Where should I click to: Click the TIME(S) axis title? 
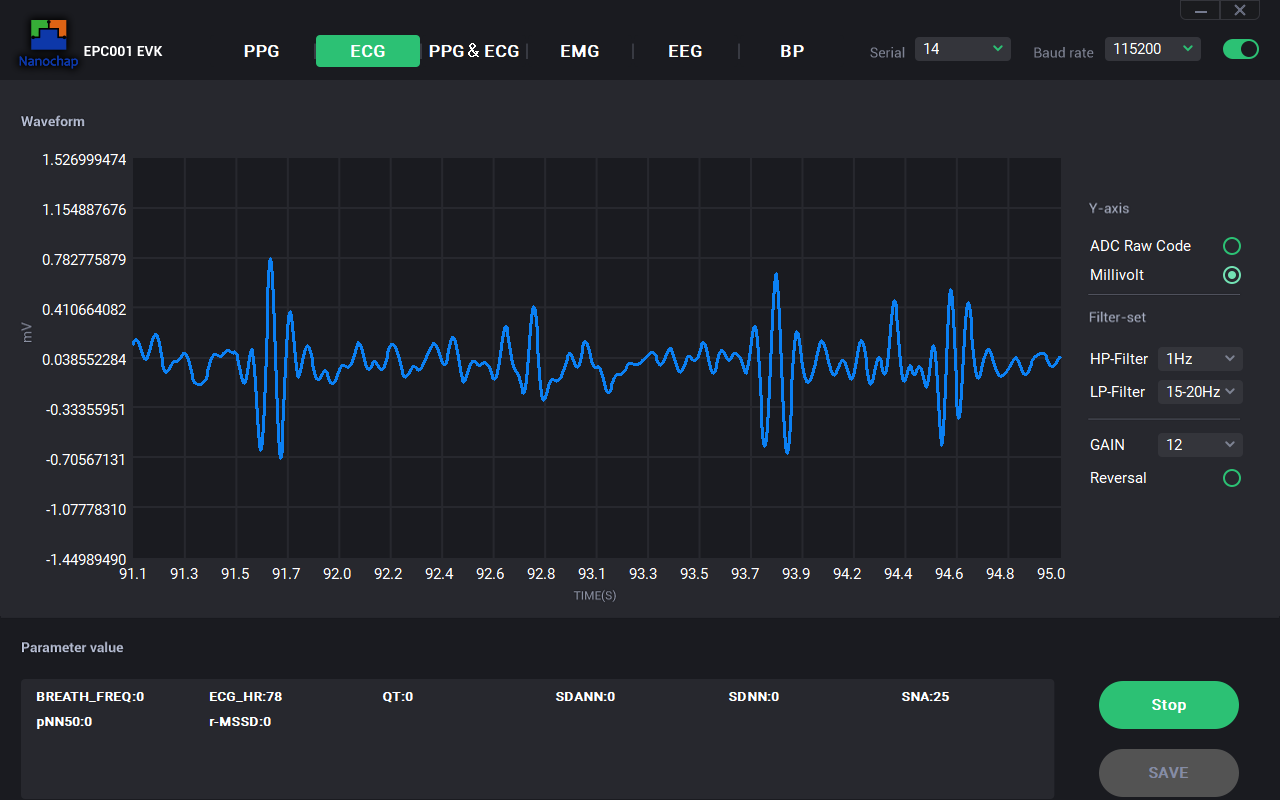click(x=595, y=596)
